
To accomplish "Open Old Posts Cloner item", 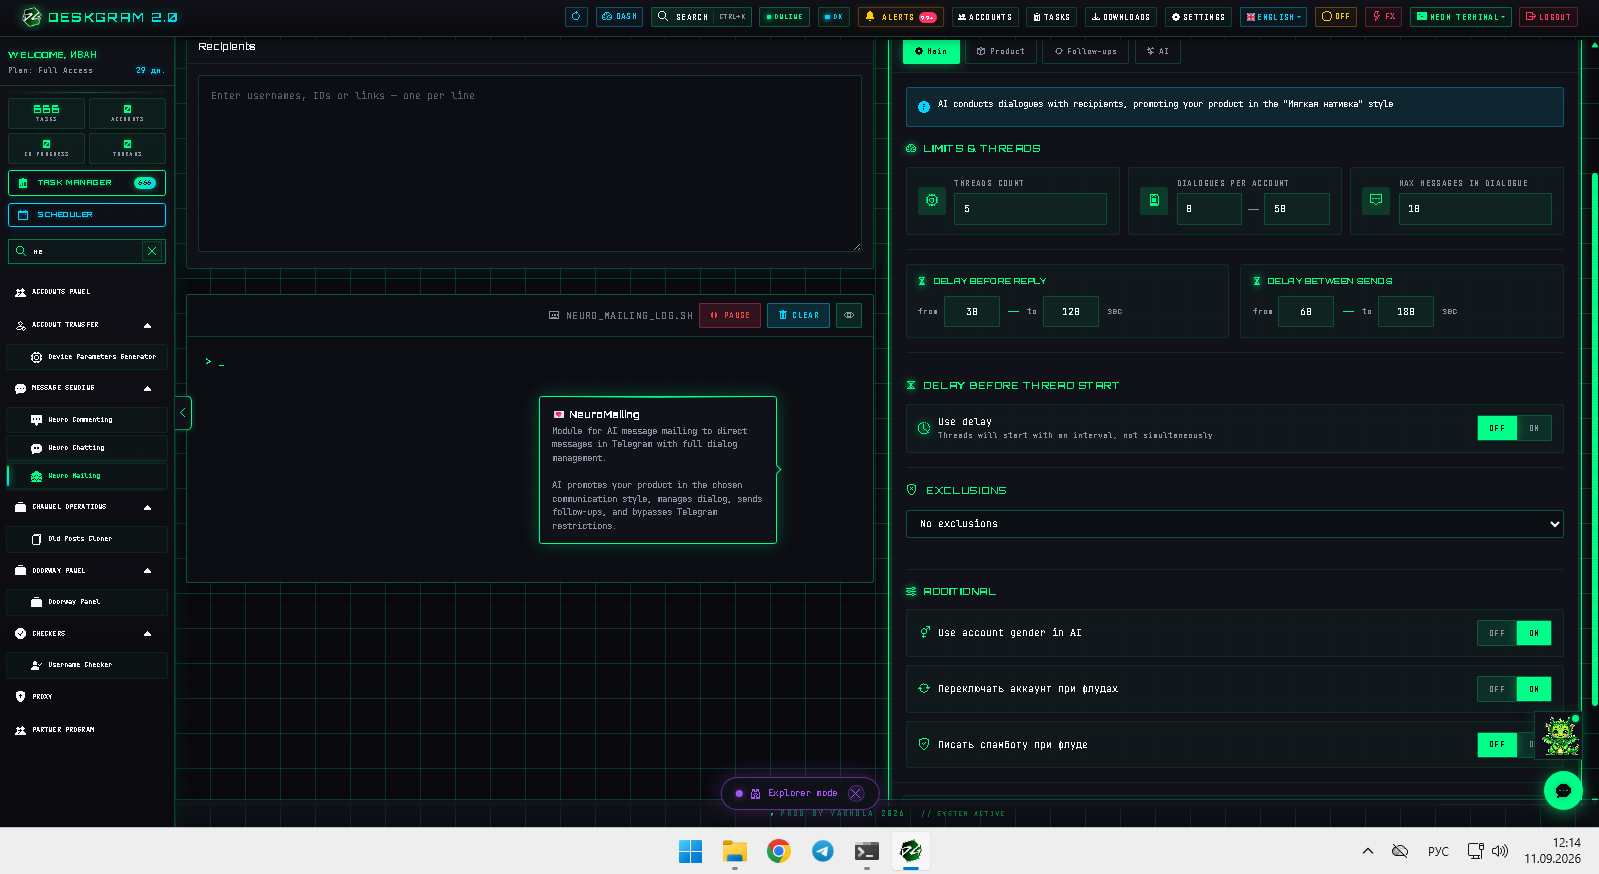I will tap(87, 539).
